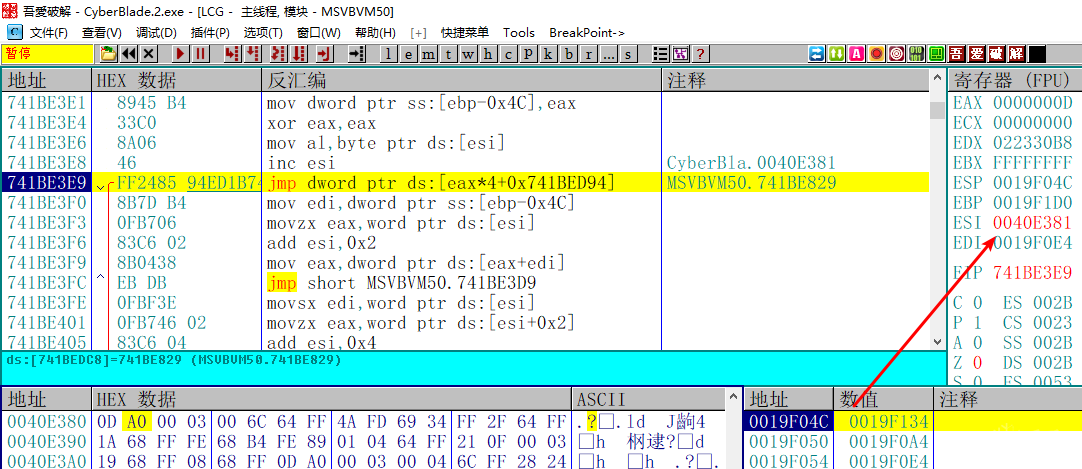Click the open file folder icon
Image resolution: width=1082 pixels, height=469 pixels.
[108, 54]
